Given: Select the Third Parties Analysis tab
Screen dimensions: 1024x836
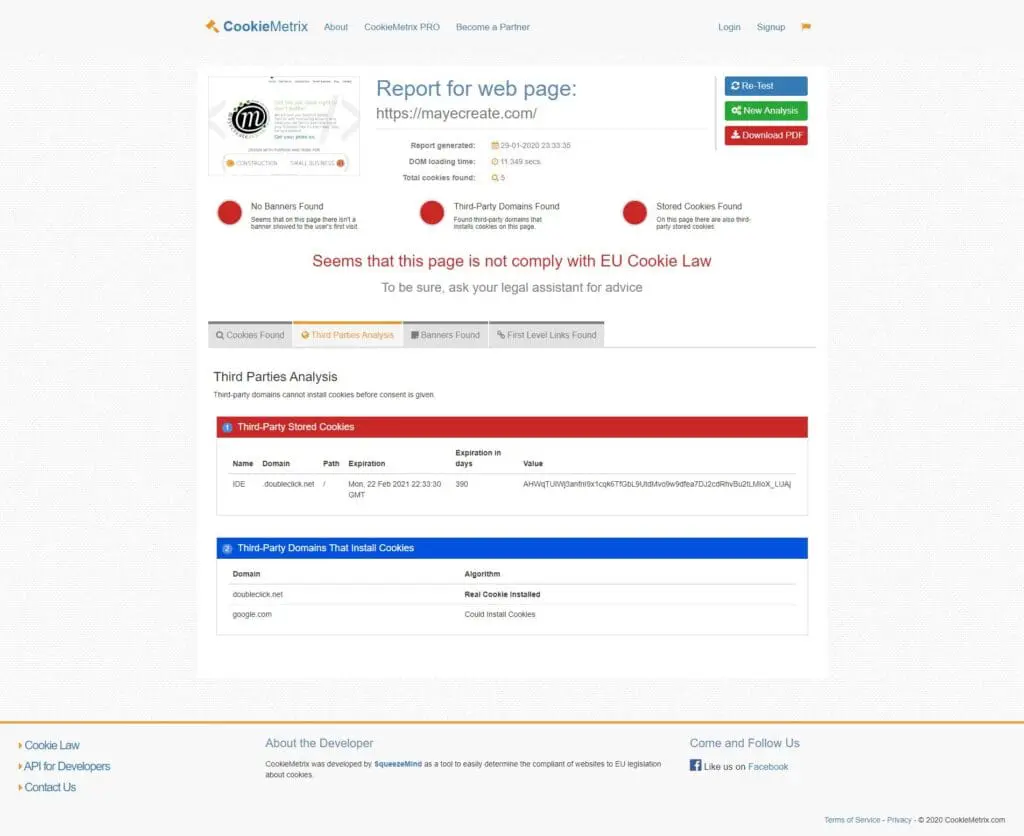Looking at the screenshot, I should 347,335.
